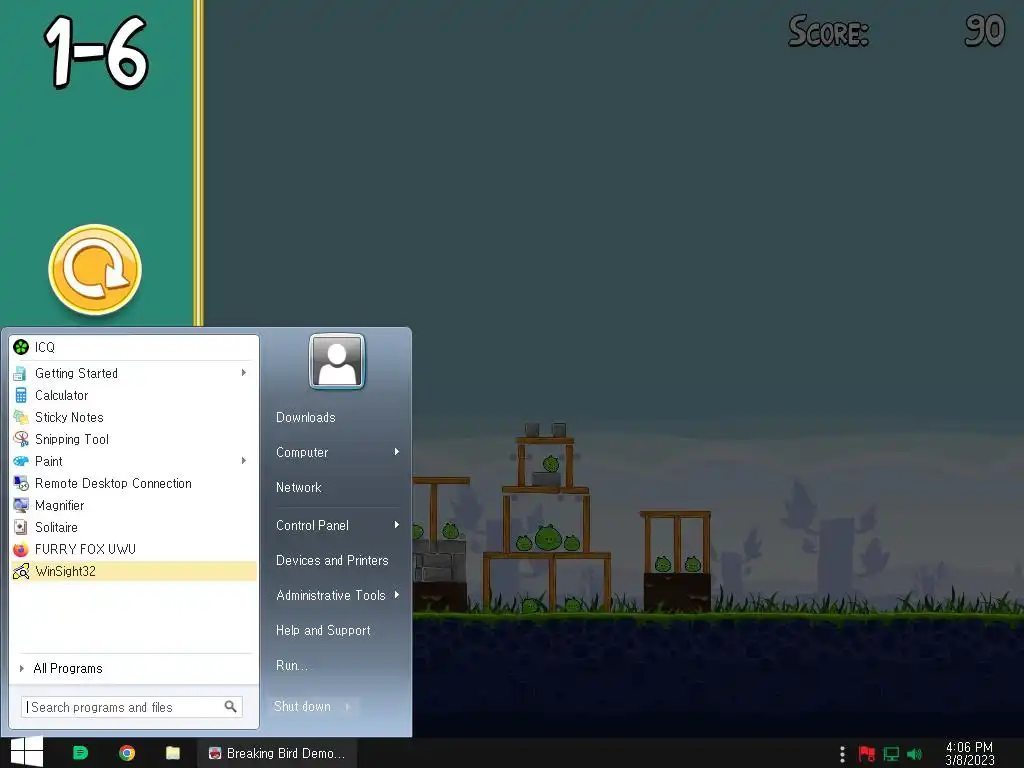Click the 1-6 level title
Screen dimensions: 1024x768
(96, 51)
